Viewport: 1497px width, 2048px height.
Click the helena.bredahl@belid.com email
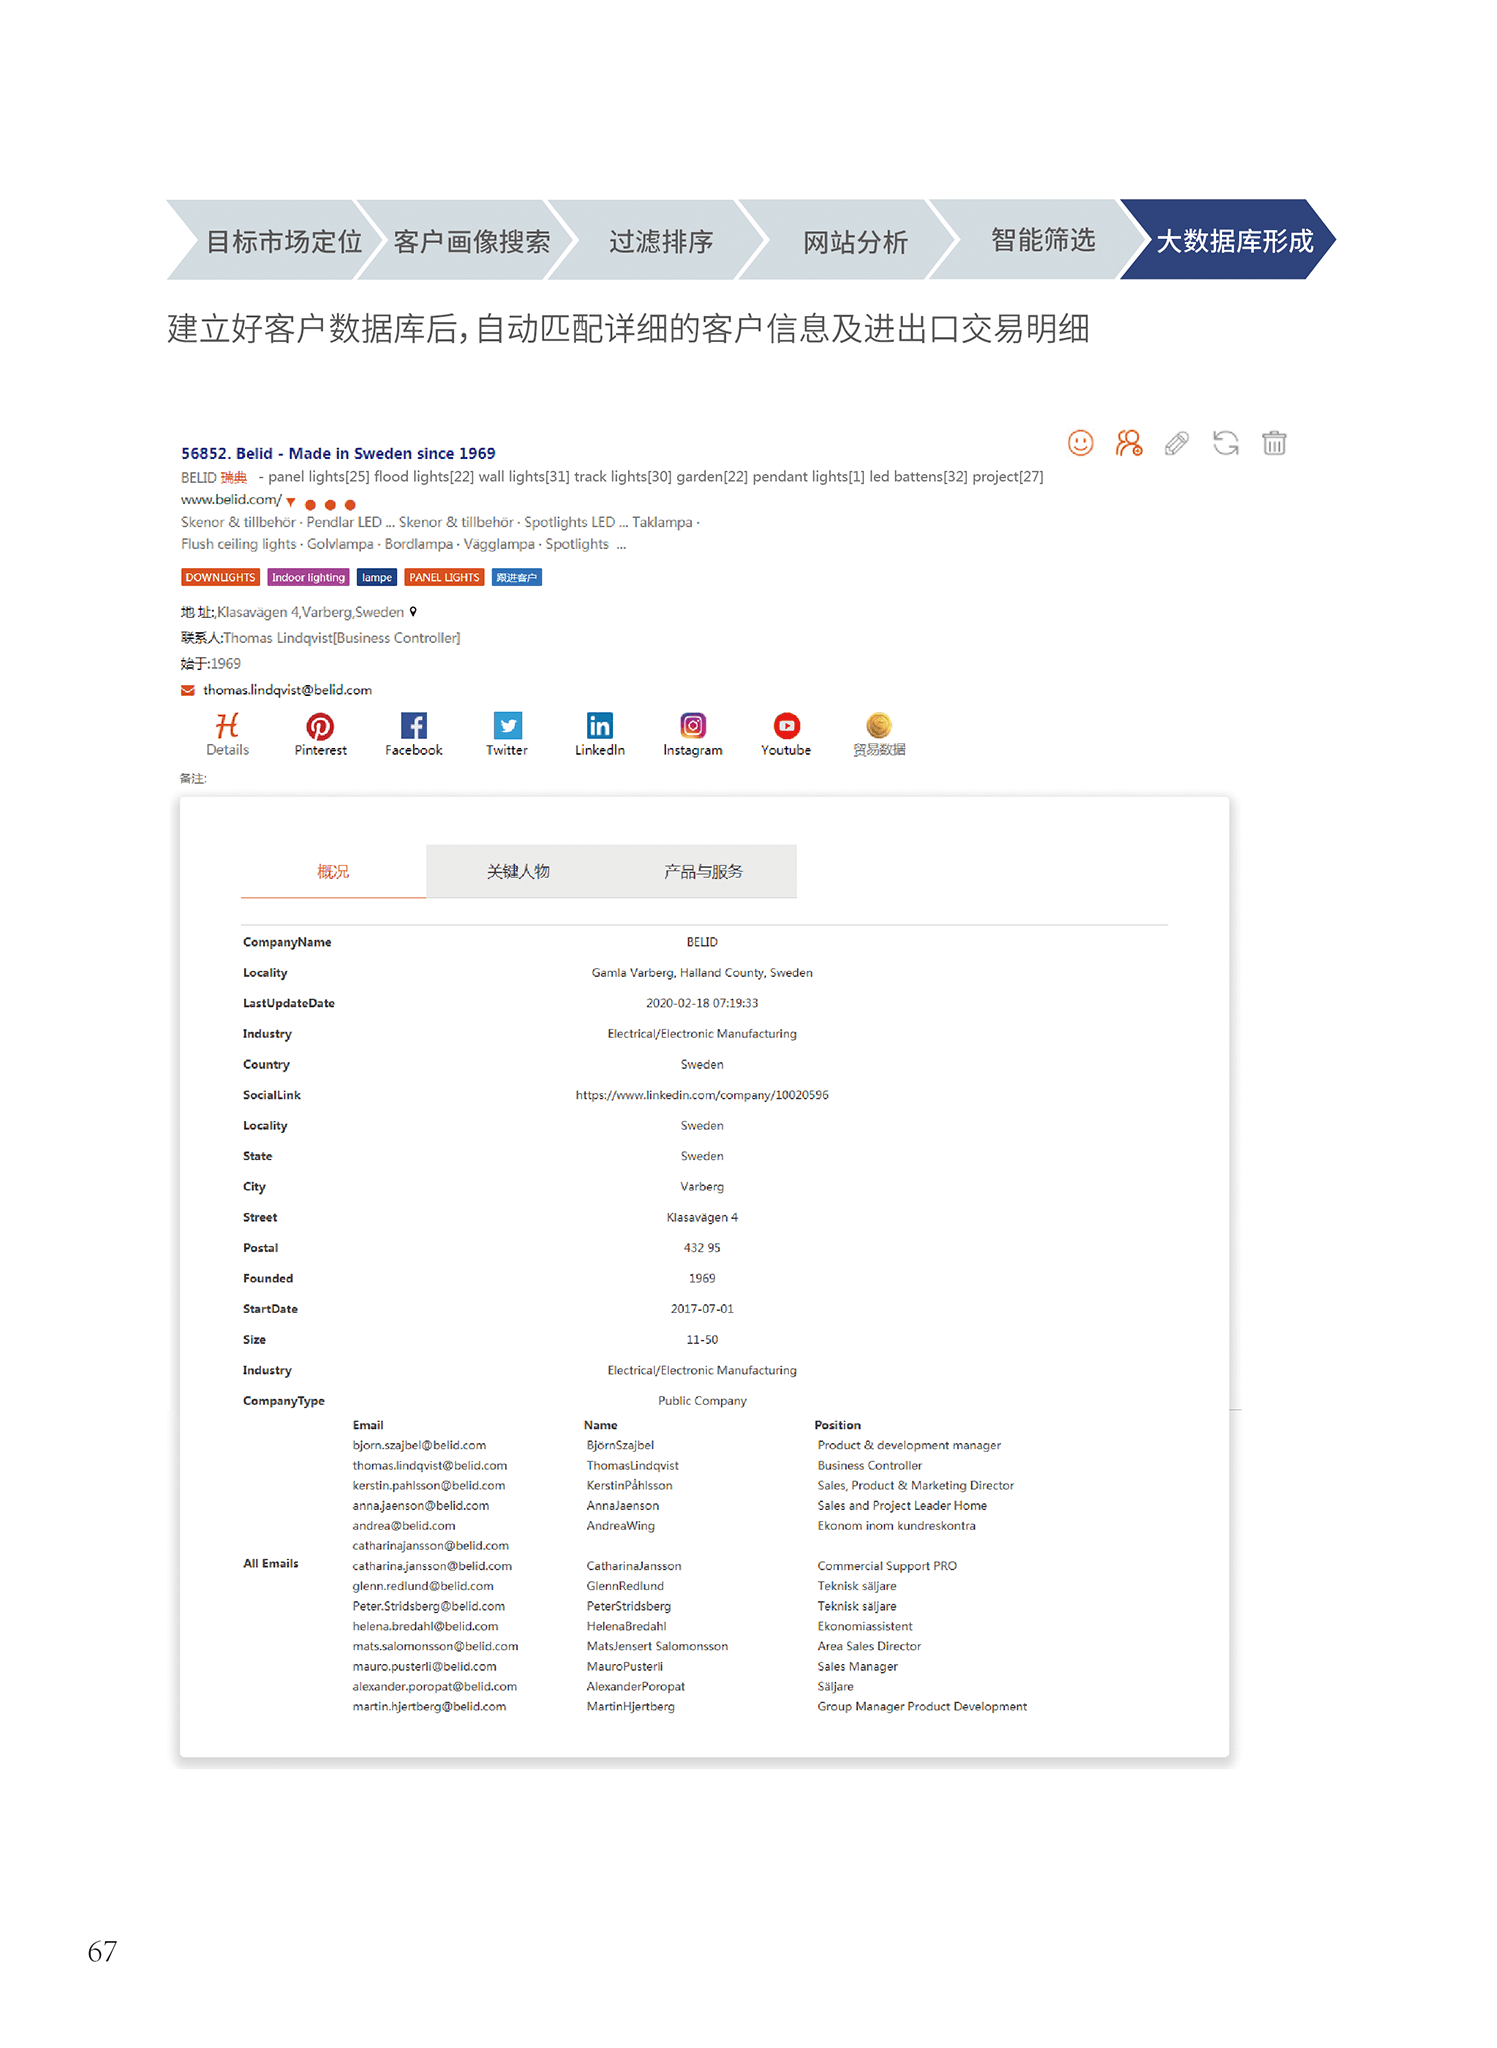coord(425,1626)
